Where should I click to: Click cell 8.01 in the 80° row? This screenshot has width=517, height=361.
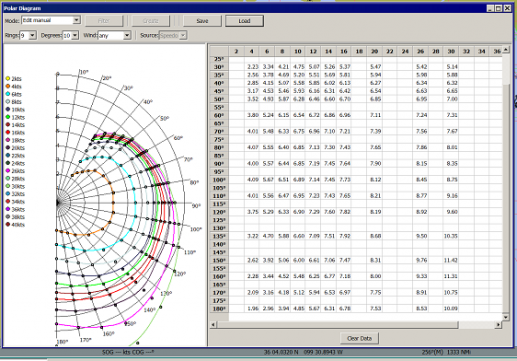[451, 147]
